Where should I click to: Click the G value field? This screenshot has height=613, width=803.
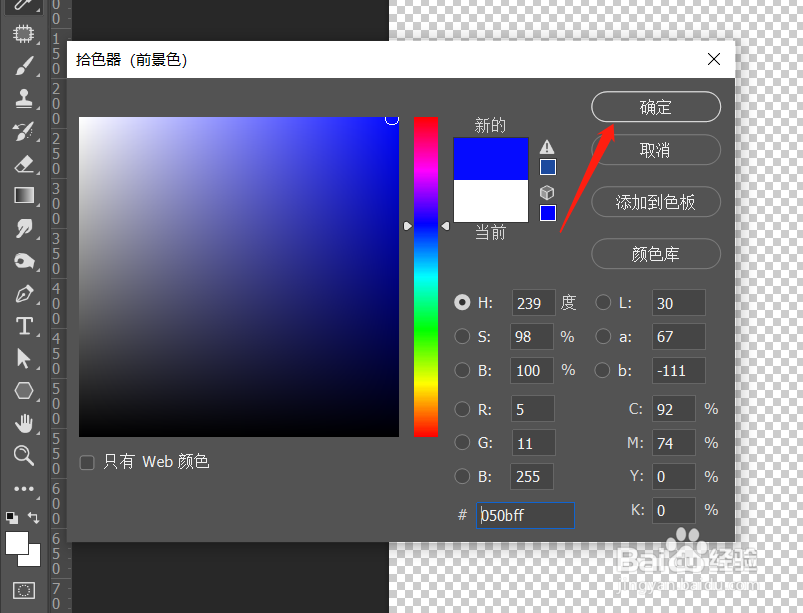[534, 442]
